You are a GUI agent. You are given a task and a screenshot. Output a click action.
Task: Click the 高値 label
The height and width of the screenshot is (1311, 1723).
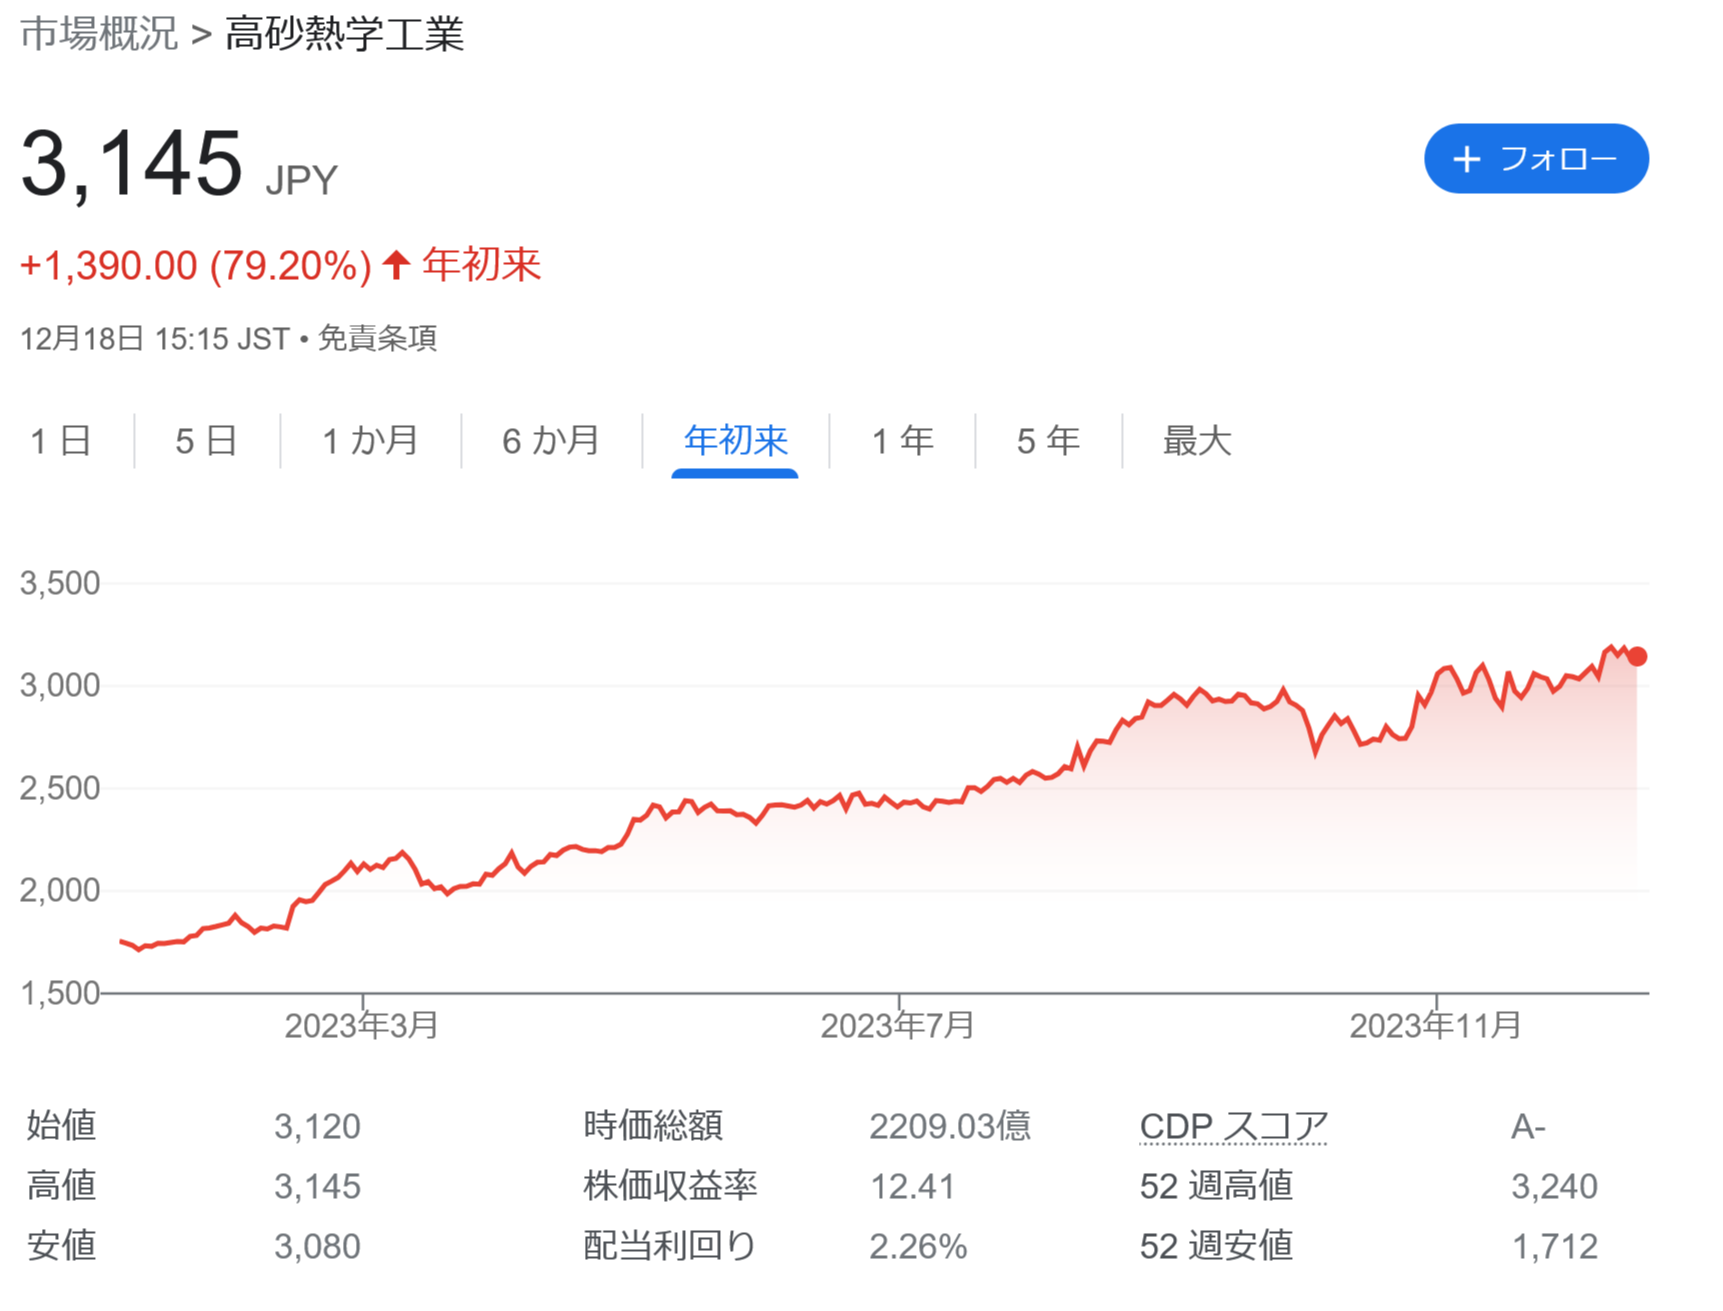[x=61, y=1187]
